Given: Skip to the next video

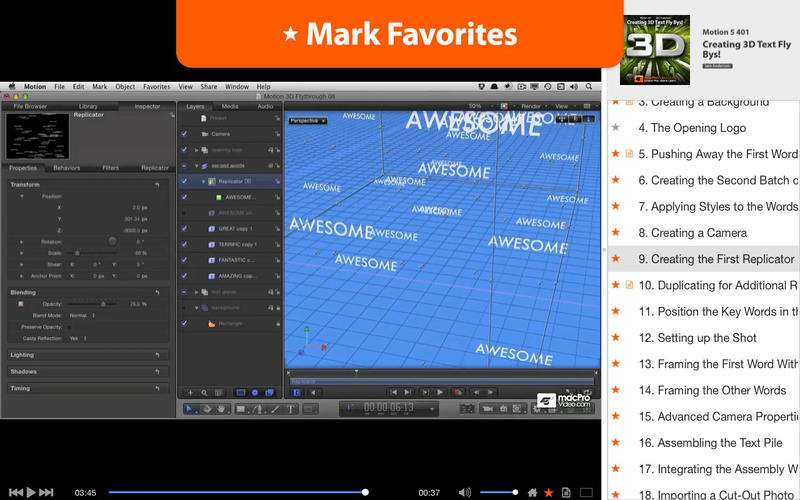Looking at the screenshot, I should click(x=48, y=492).
